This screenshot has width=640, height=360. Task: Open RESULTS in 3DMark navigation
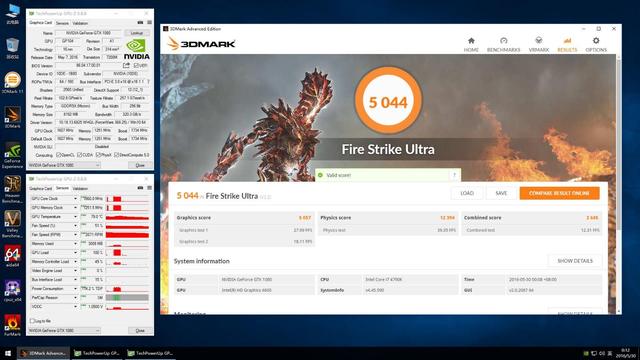567,44
